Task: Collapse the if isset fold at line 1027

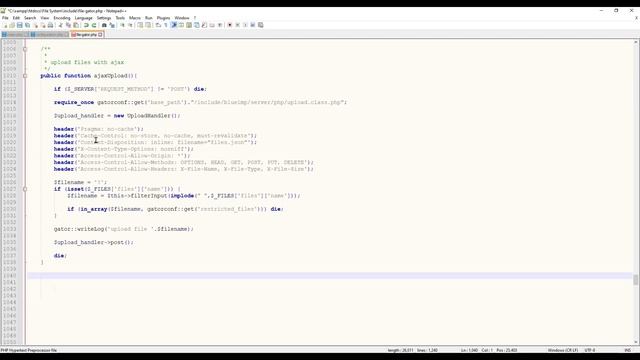Action: tap(25, 189)
